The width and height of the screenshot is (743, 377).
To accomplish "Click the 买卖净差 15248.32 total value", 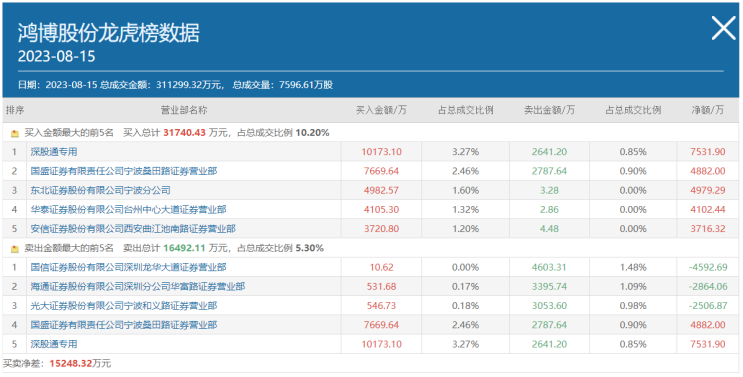I will click(71, 363).
